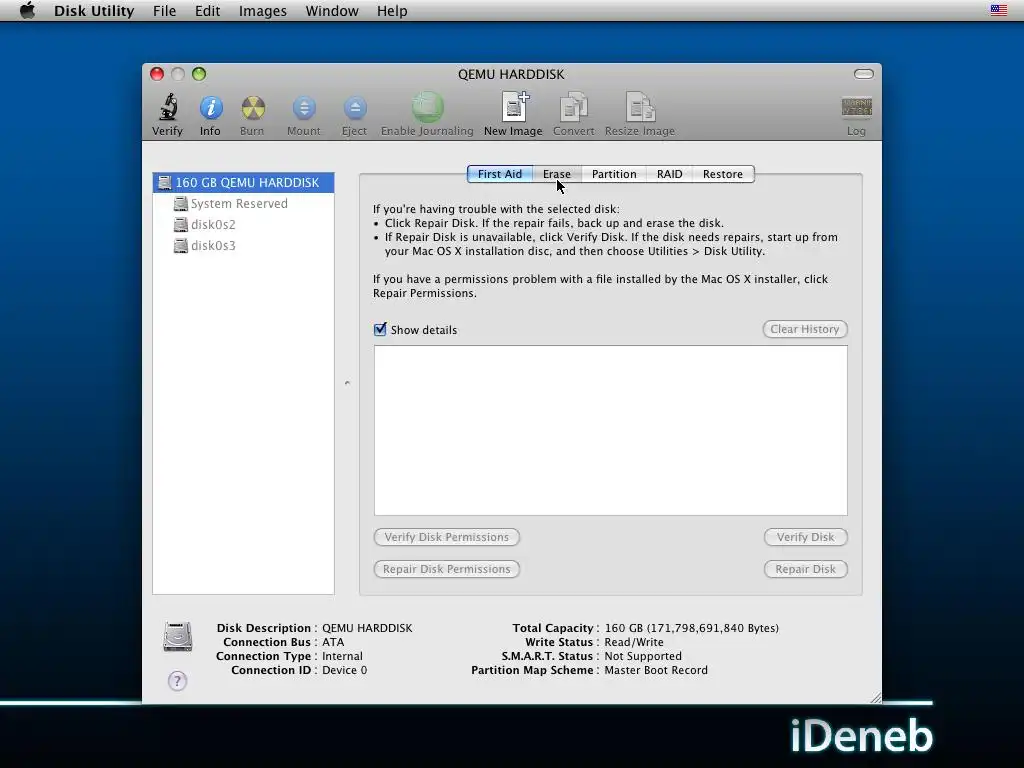Click the Write Status Read/Write value
Screen dimensions: 1024x768
tap(633, 643)
